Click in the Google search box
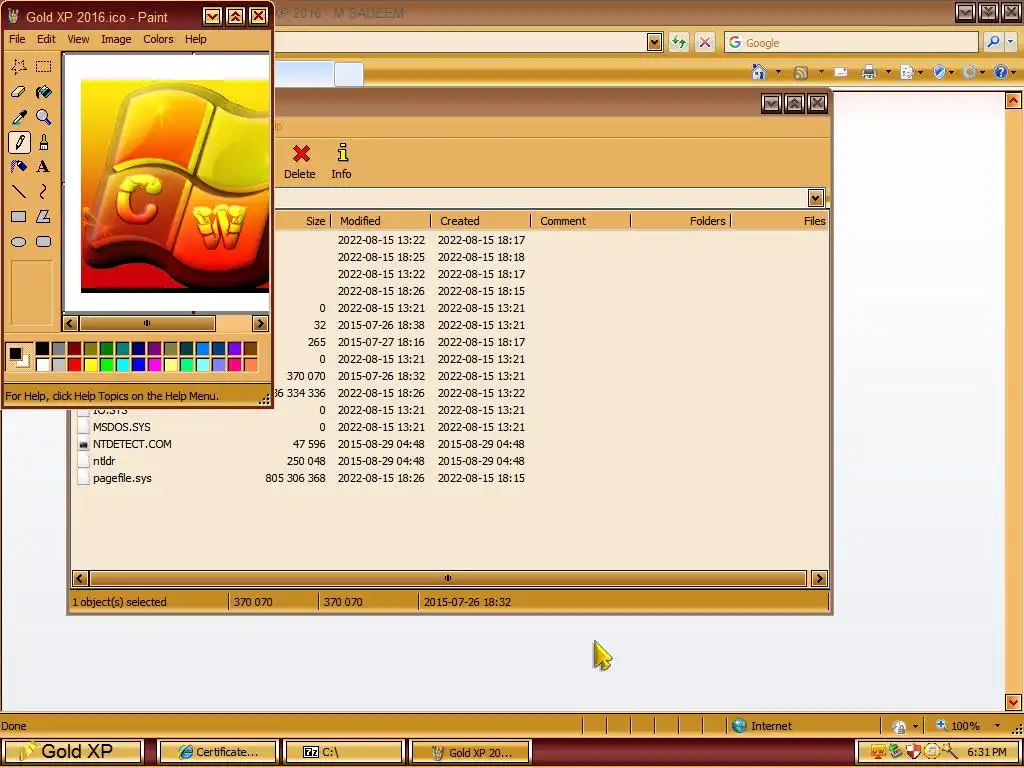 [x=850, y=42]
